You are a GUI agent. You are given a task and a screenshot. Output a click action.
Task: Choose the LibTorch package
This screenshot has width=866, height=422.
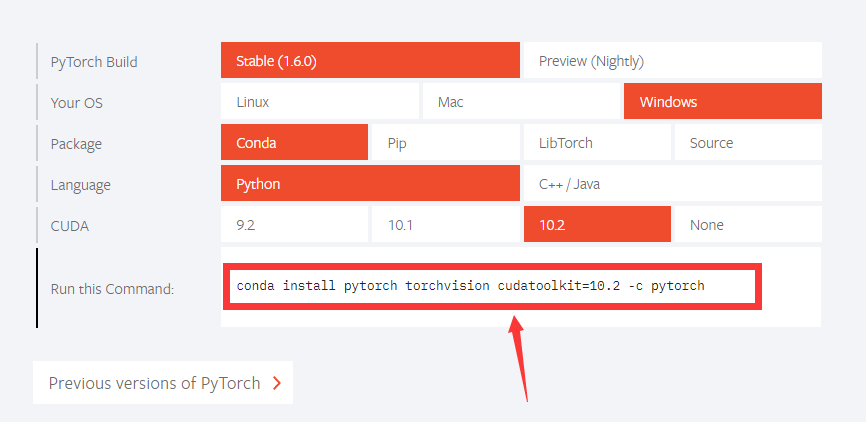596,143
